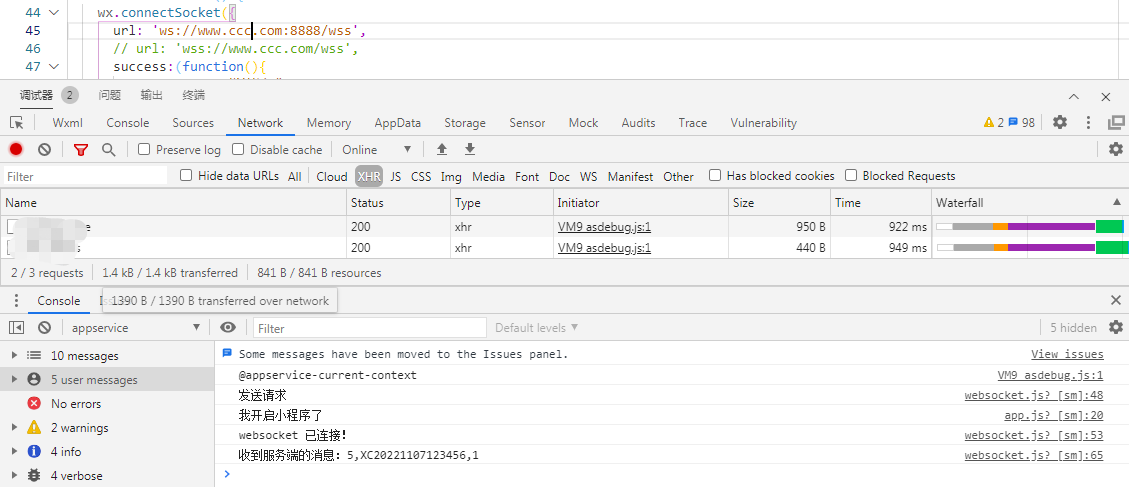Toggle the network filter funnel icon
This screenshot has width=1129, height=487.
81,150
